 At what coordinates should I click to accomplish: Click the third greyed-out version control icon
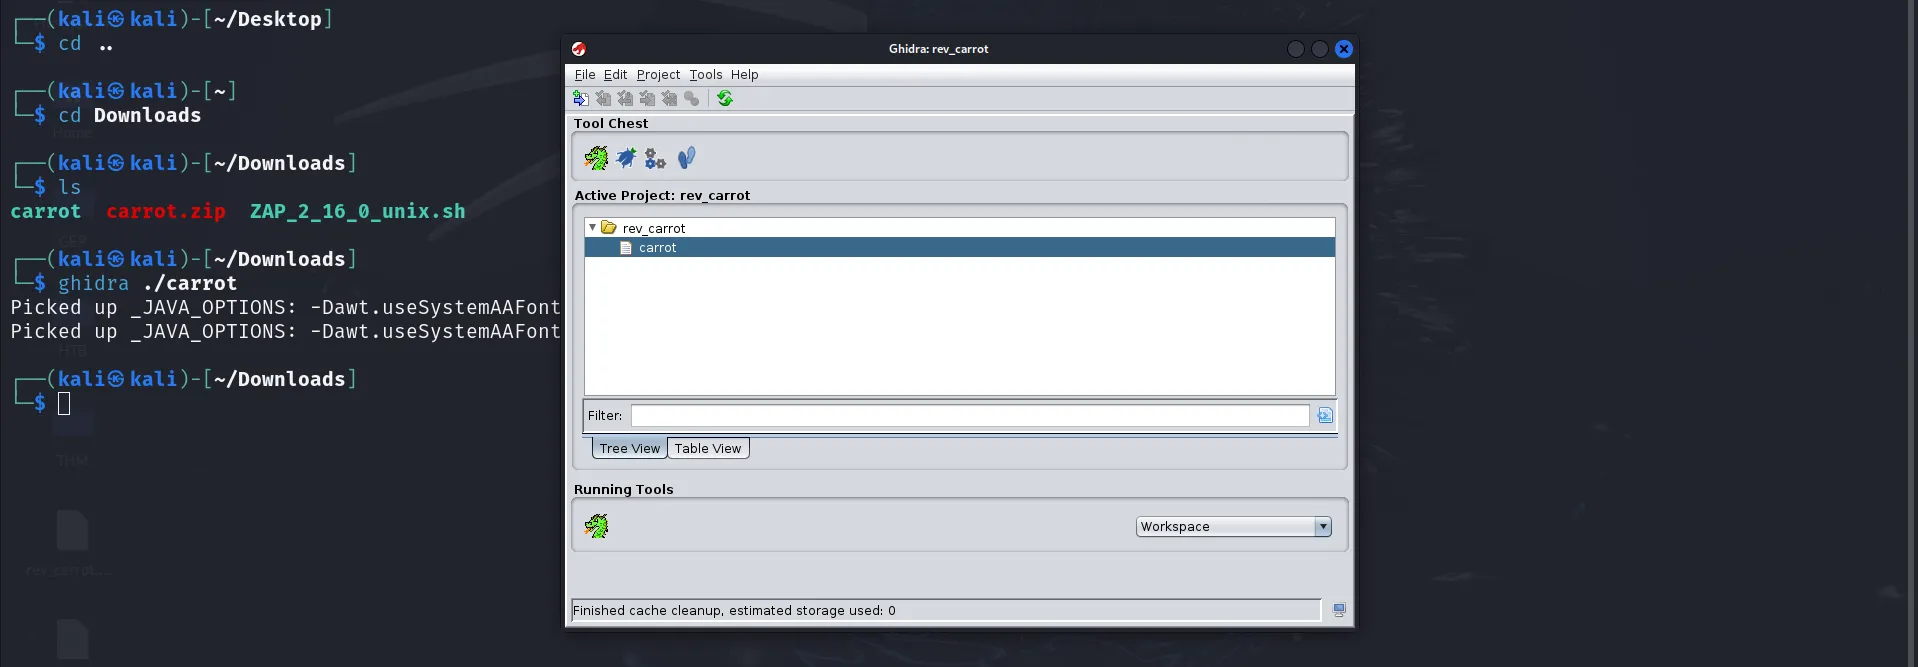coord(647,98)
